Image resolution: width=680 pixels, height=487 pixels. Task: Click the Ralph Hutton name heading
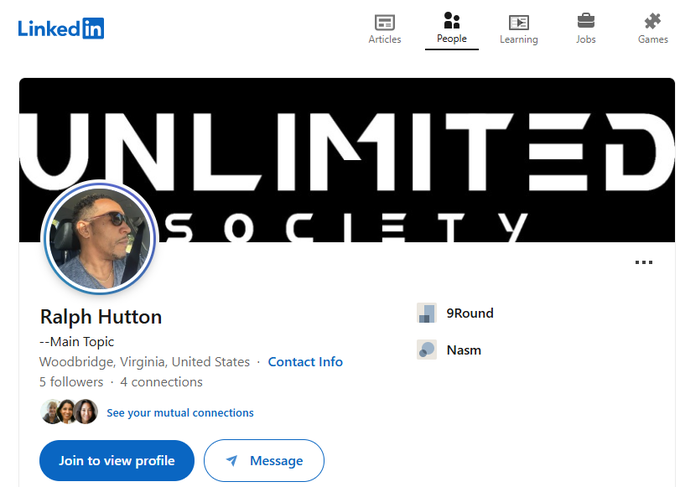101,317
